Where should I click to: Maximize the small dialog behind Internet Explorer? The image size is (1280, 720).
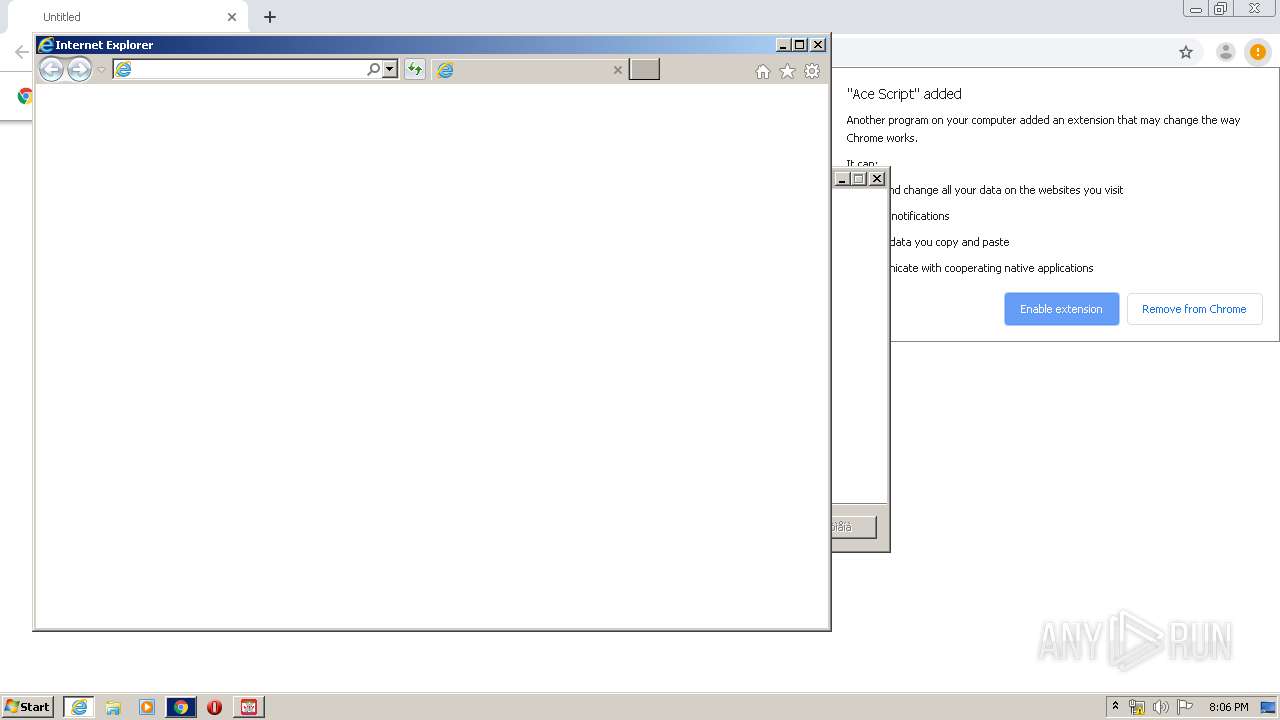(x=859, y=179)
